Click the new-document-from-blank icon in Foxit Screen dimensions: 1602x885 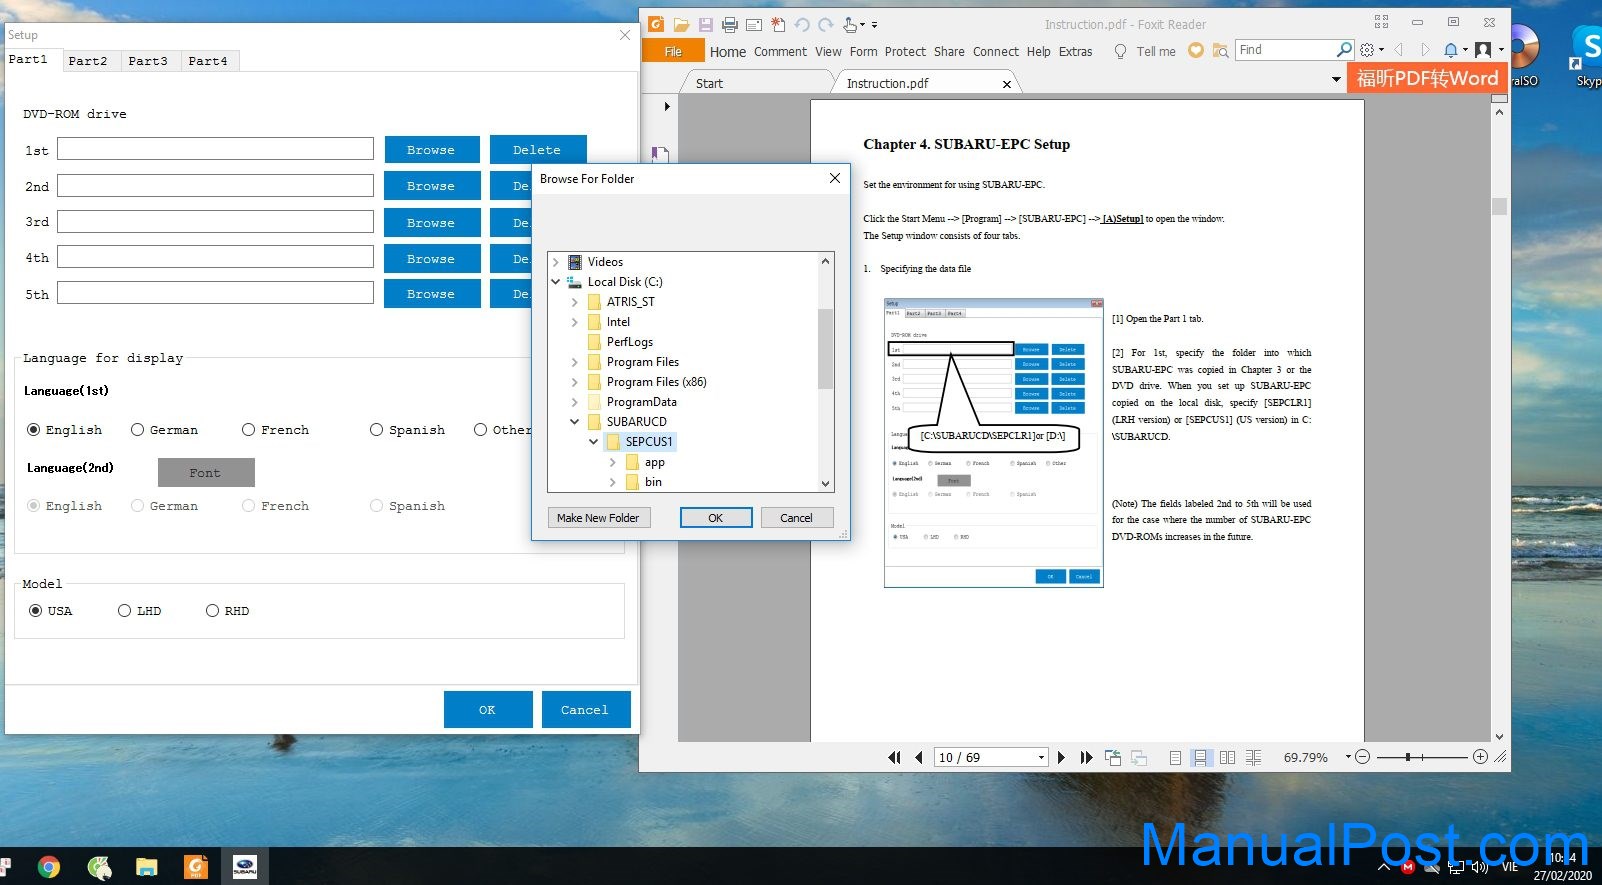pyautogui.click(x=778, y=24)
